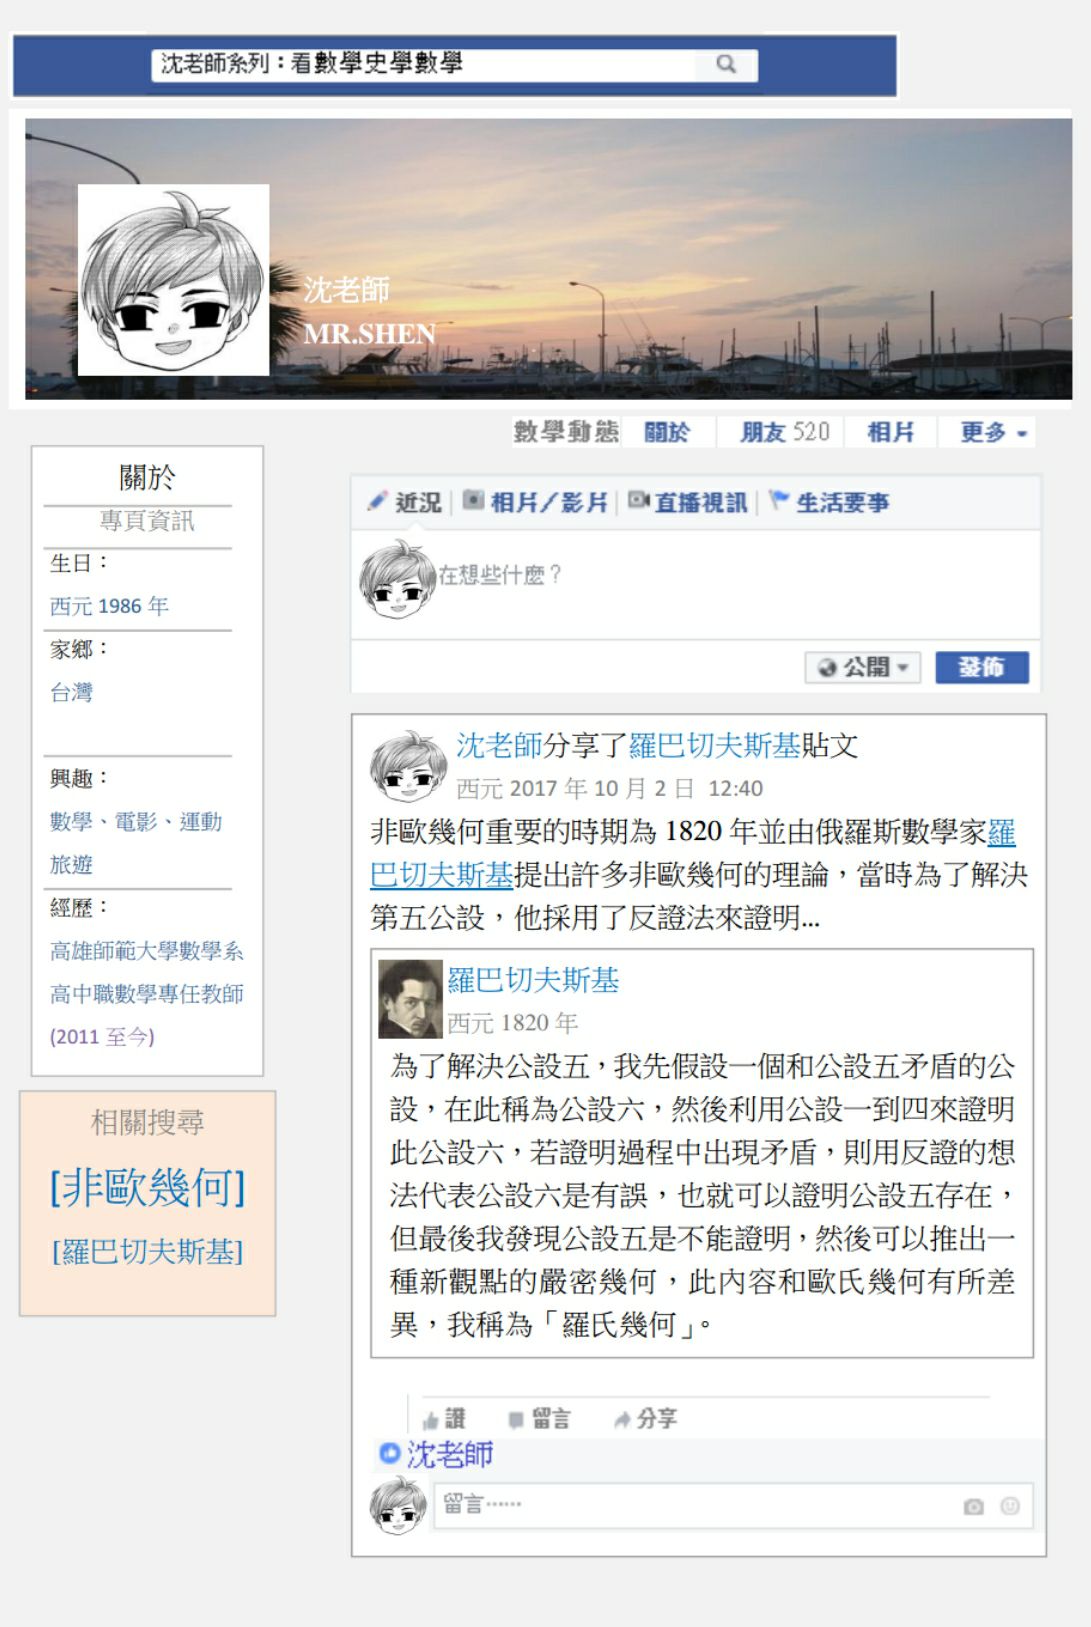Select the 相片/影片 photo icon
Image resolution: width=1091 pixels, height=1627 pixels.
[473, 500]
